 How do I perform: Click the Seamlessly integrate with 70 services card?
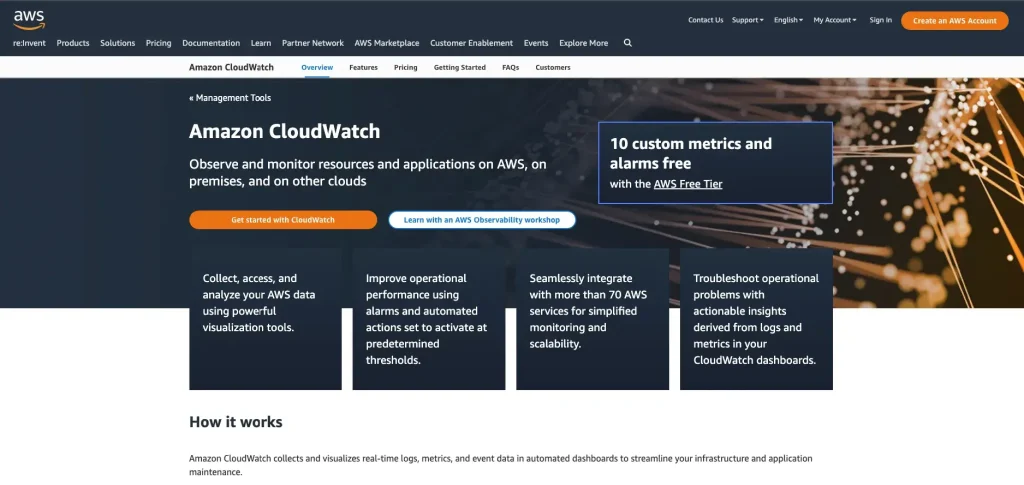coord(592,319)
